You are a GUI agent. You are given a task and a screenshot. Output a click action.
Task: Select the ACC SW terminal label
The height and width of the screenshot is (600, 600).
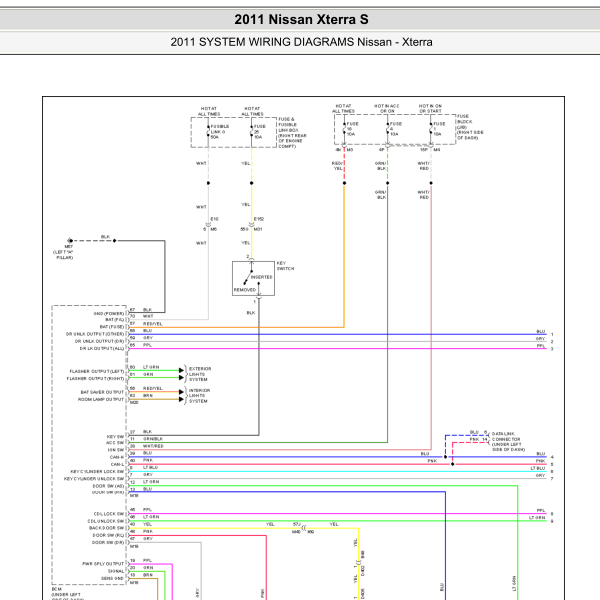[x=115, y=443]
